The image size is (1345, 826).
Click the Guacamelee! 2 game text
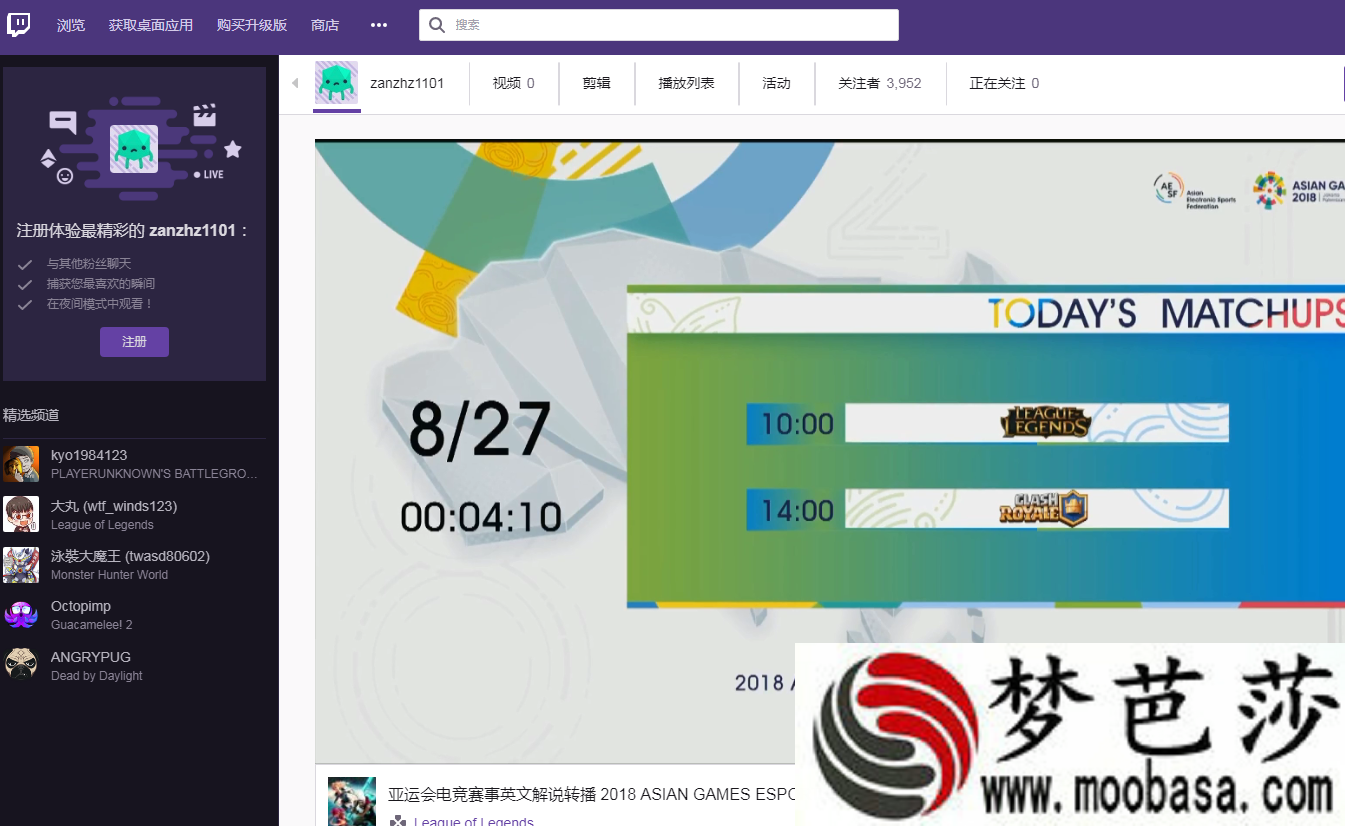tap(92, 625)
